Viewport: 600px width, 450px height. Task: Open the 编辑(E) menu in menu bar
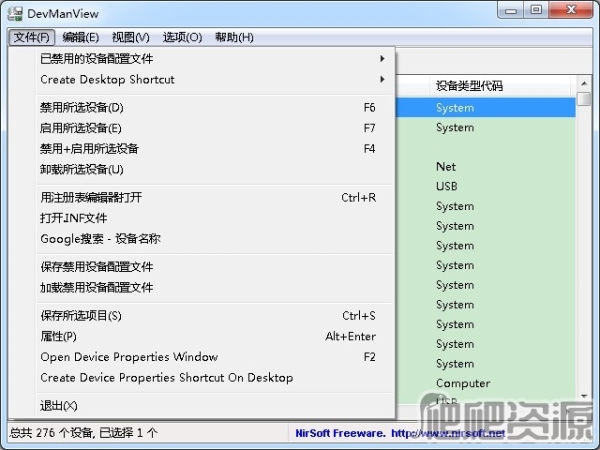point(81,37)
